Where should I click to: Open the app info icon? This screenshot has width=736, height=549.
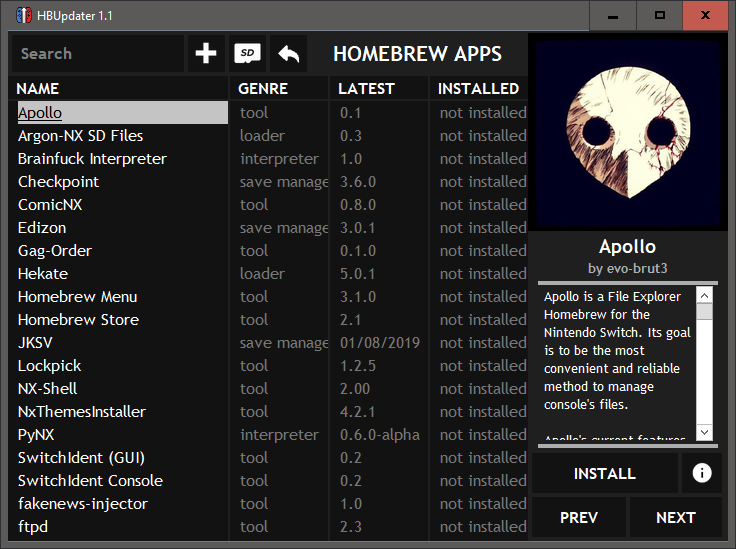pyautogui.click(x=702, y=473)
